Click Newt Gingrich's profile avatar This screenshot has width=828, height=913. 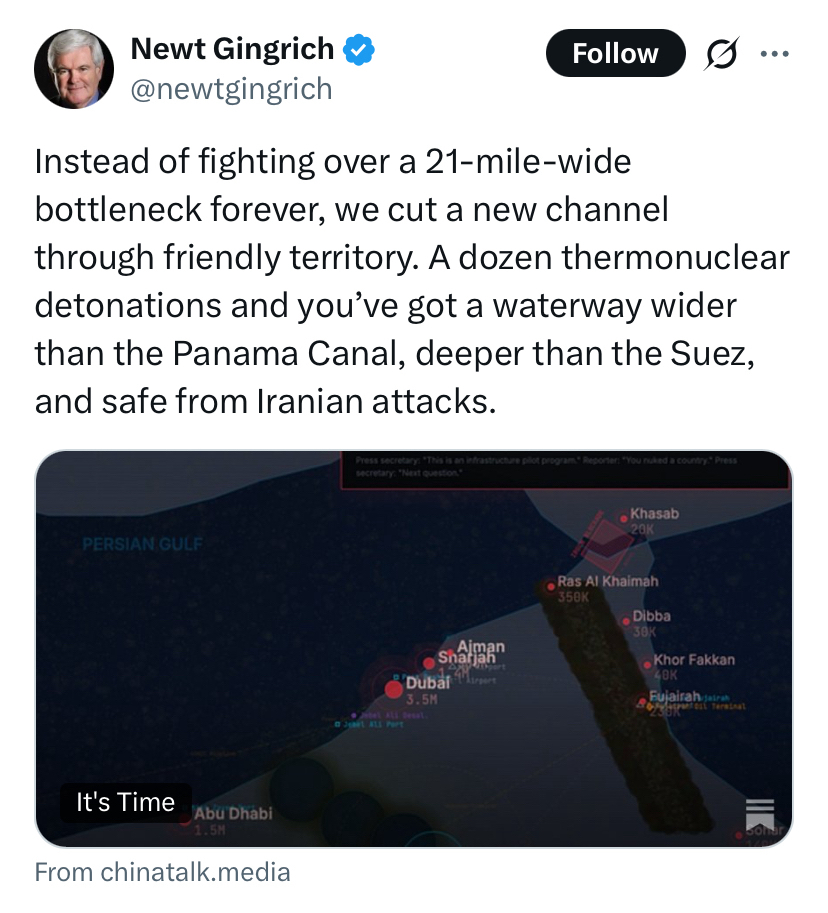74,68
